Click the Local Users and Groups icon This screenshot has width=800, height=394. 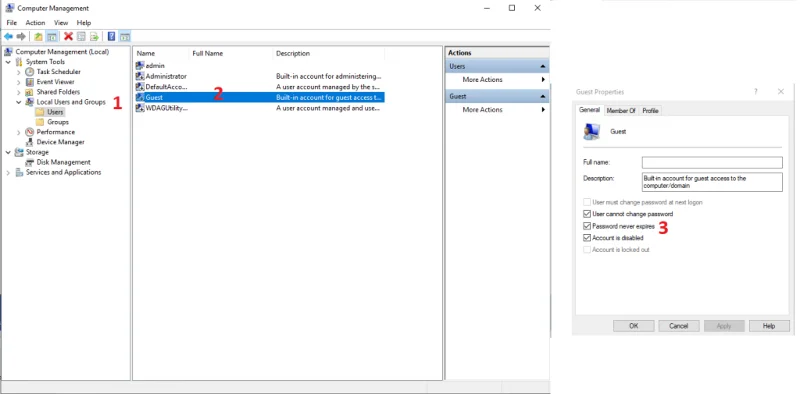click(x=30, y=102)
